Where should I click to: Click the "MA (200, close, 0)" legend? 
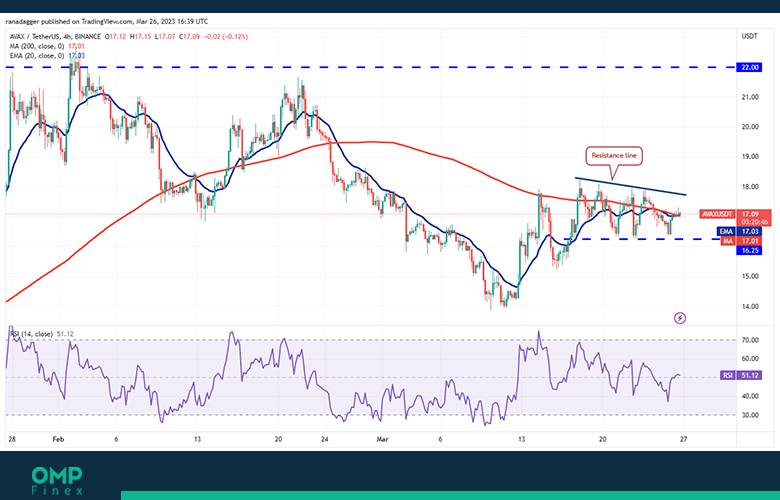pos(37,46)
